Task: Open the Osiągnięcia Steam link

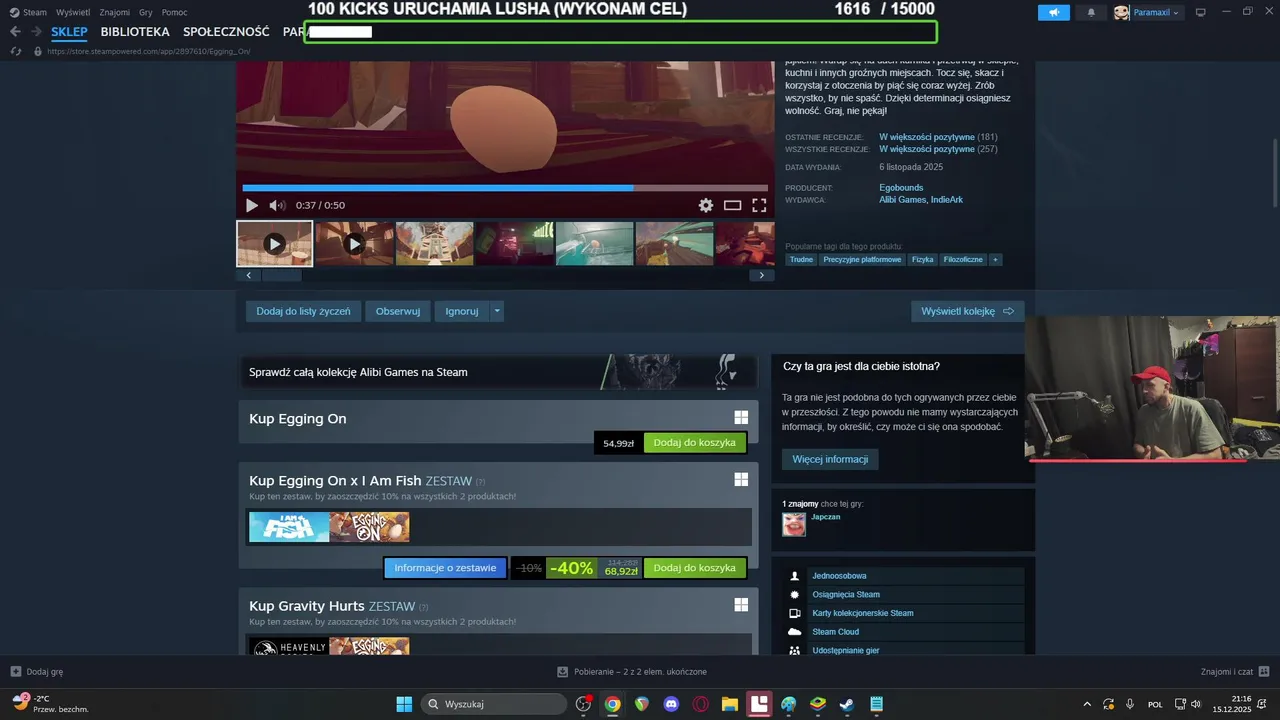Action: [846, 595]
